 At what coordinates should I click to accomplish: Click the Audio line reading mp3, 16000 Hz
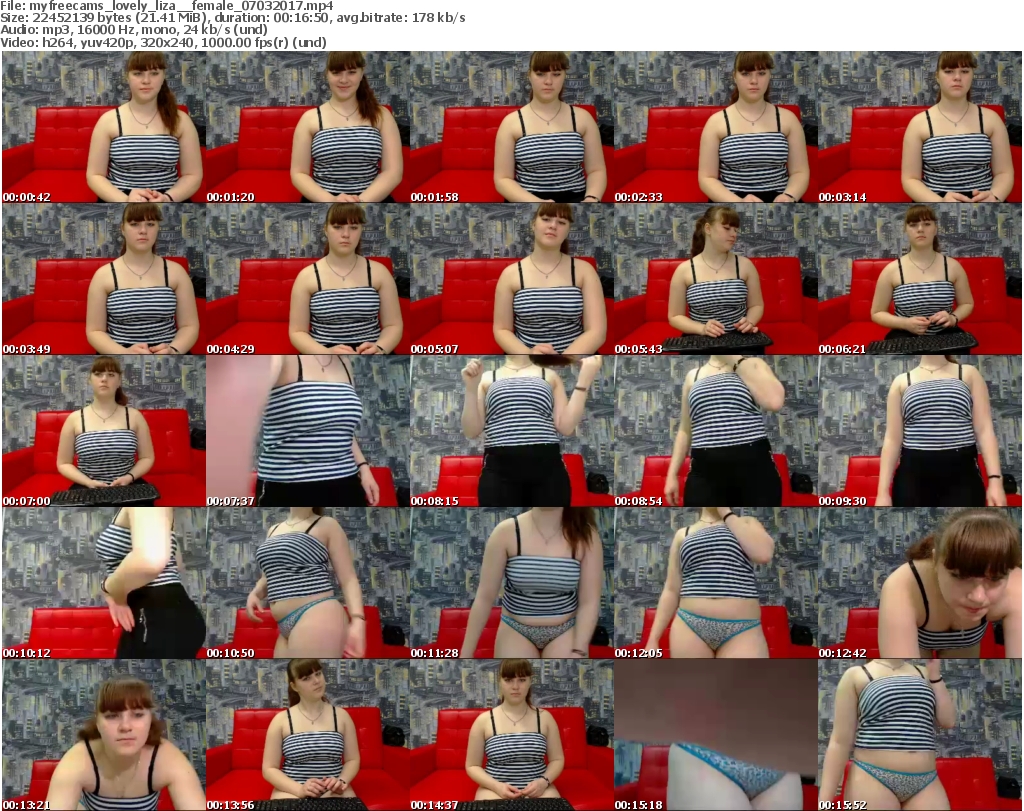pyautogui.click(x=134, y=30)
